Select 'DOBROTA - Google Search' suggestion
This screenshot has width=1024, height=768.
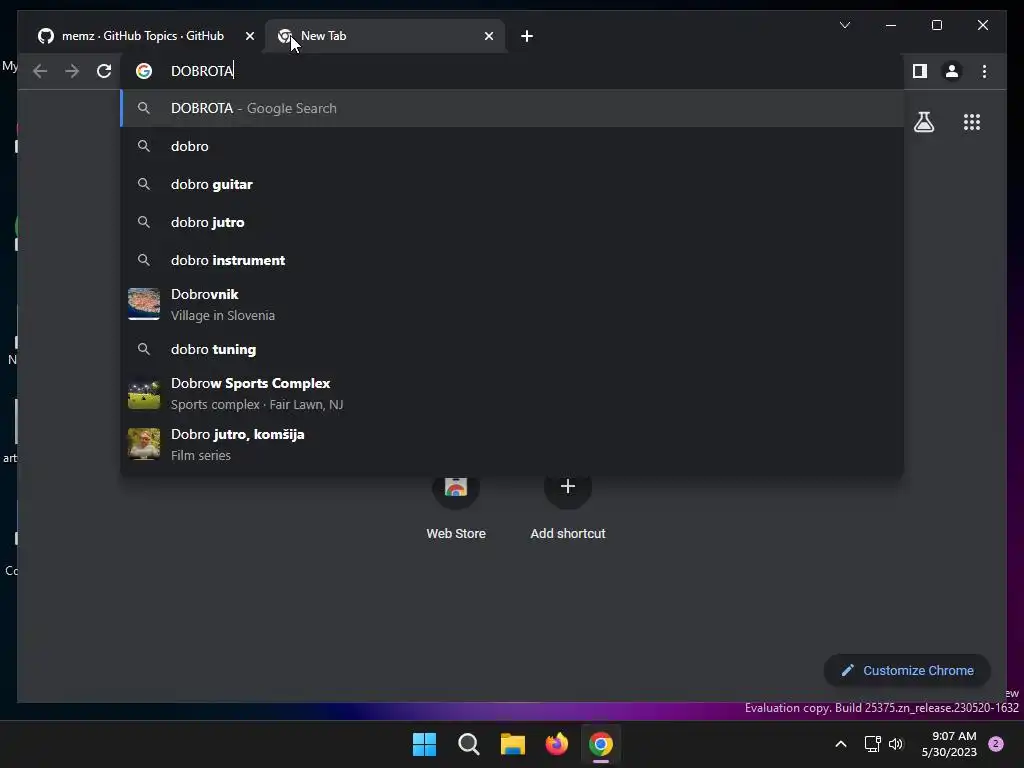(512, 108)
